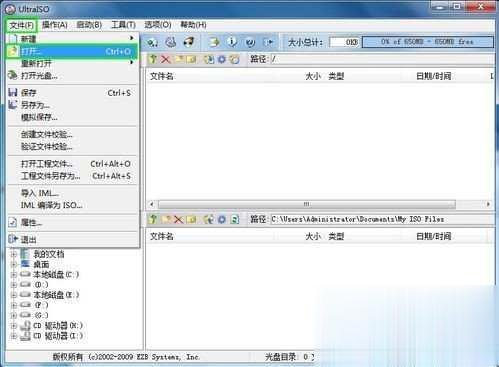Screen dimensions: 499x367
Task: Open the 启动(B) menu
Action: (x=89, y=25)
